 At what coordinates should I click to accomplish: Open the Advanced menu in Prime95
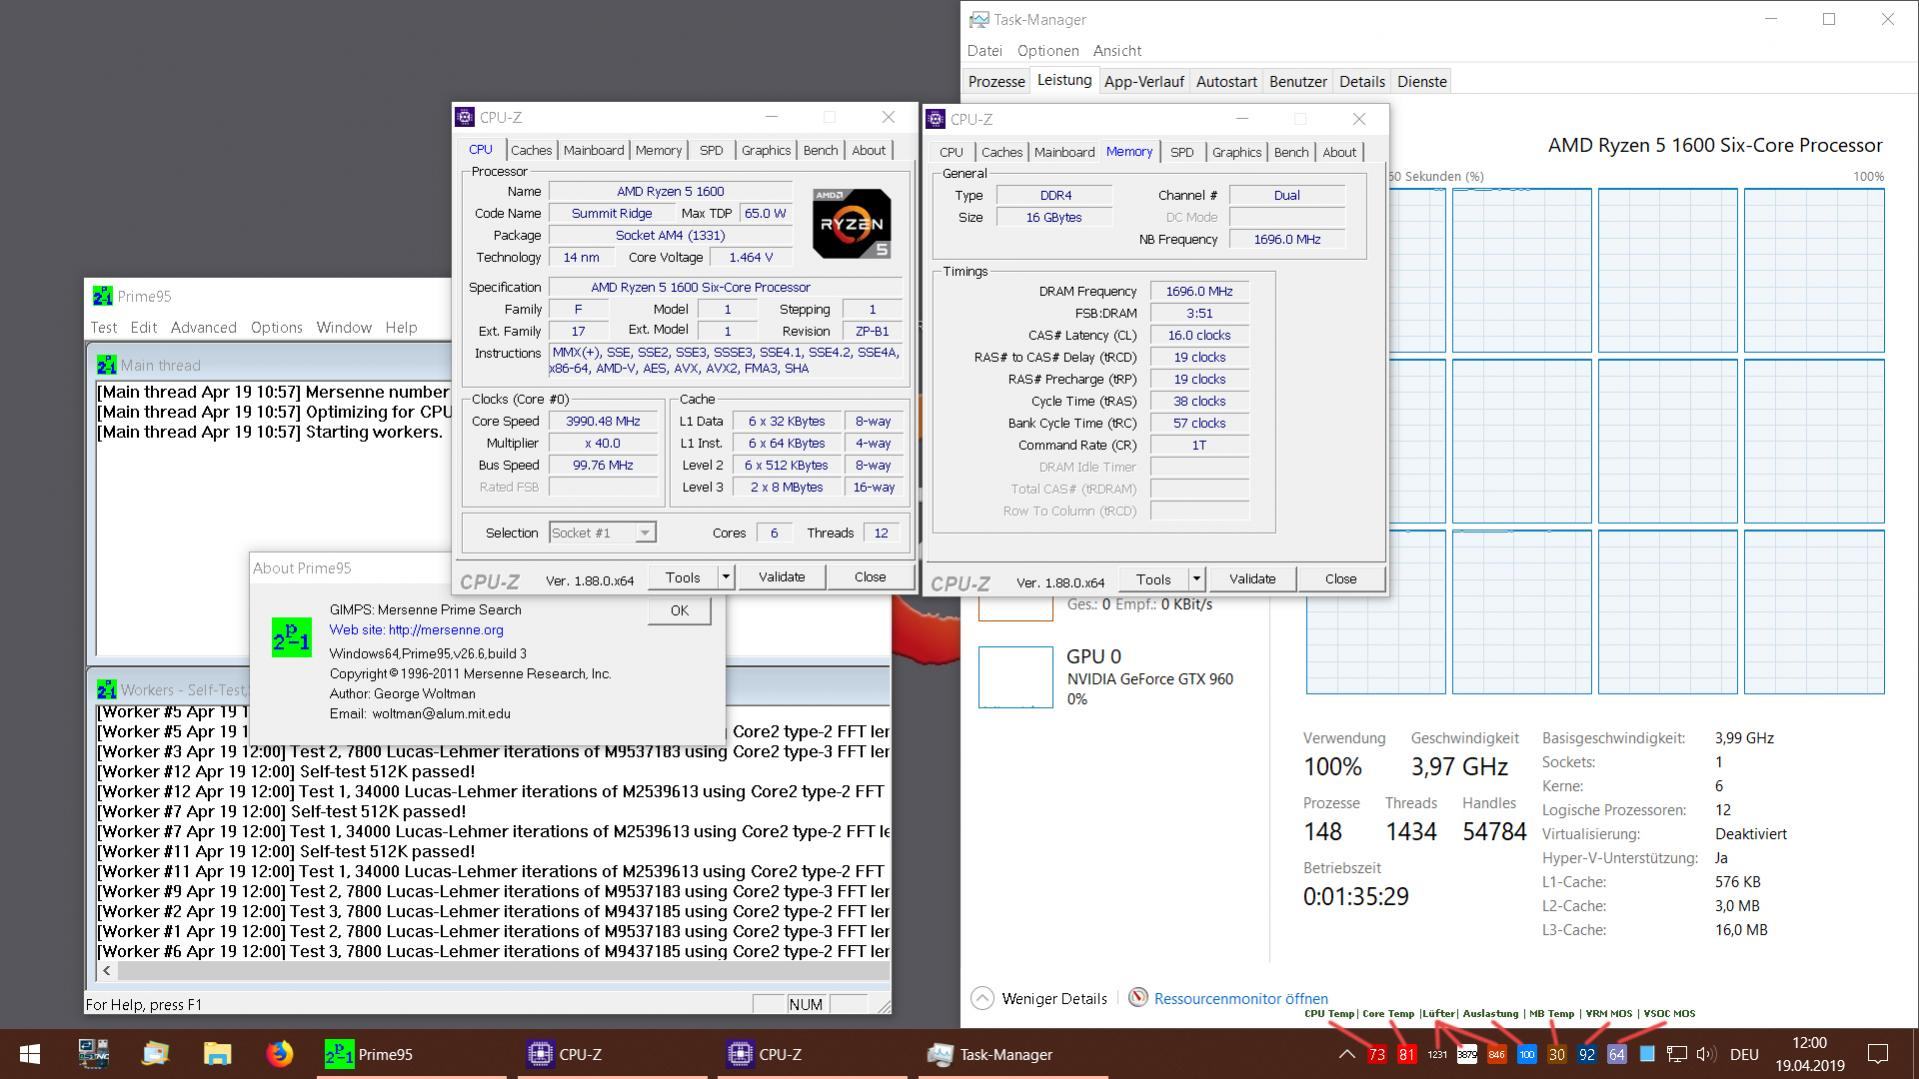click(x=203, y=327)
